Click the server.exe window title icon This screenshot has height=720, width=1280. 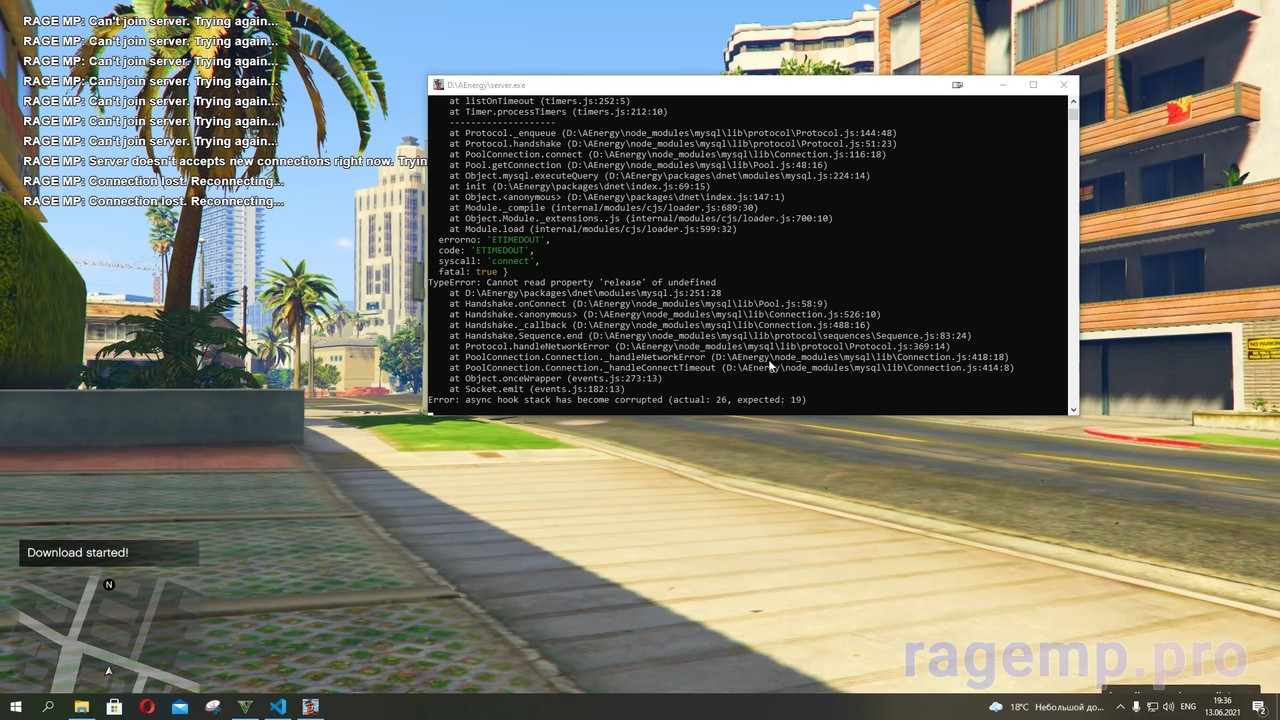coord(438,86)
